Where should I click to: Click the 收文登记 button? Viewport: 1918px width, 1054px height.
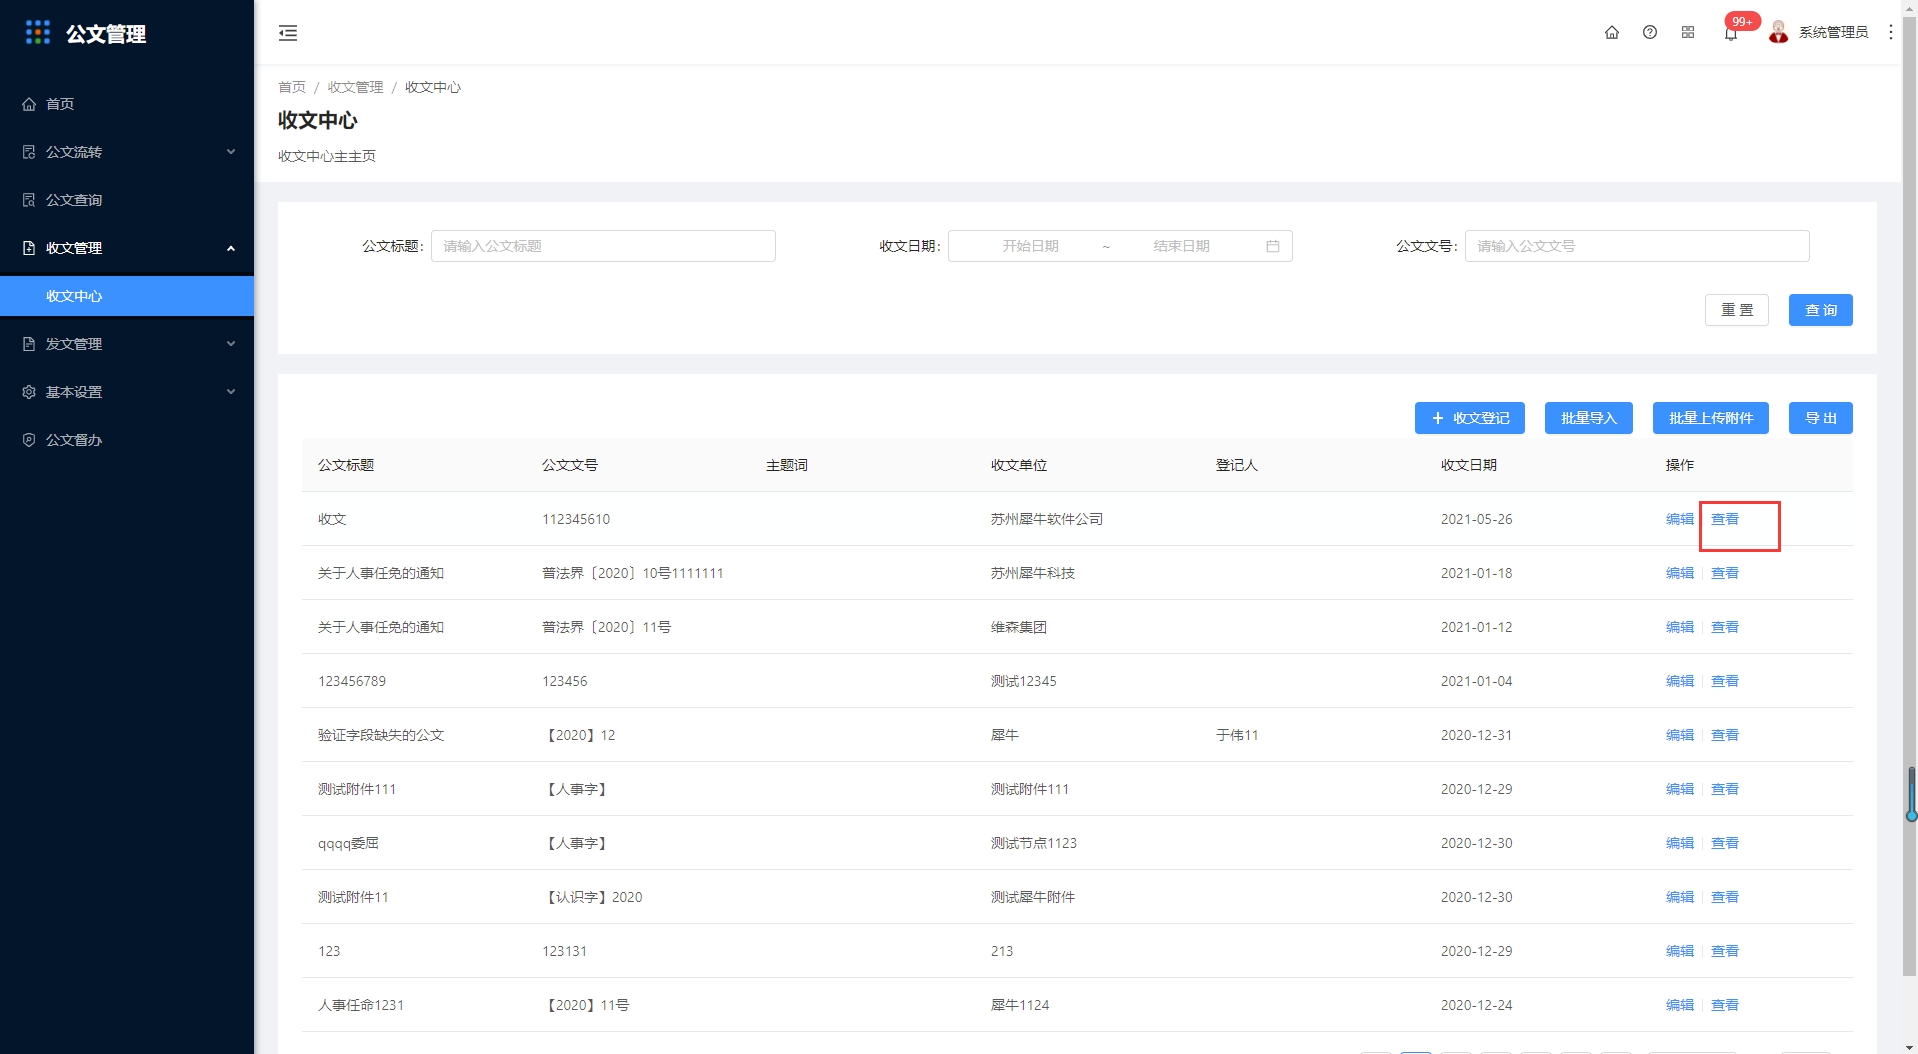(1469, 418)
